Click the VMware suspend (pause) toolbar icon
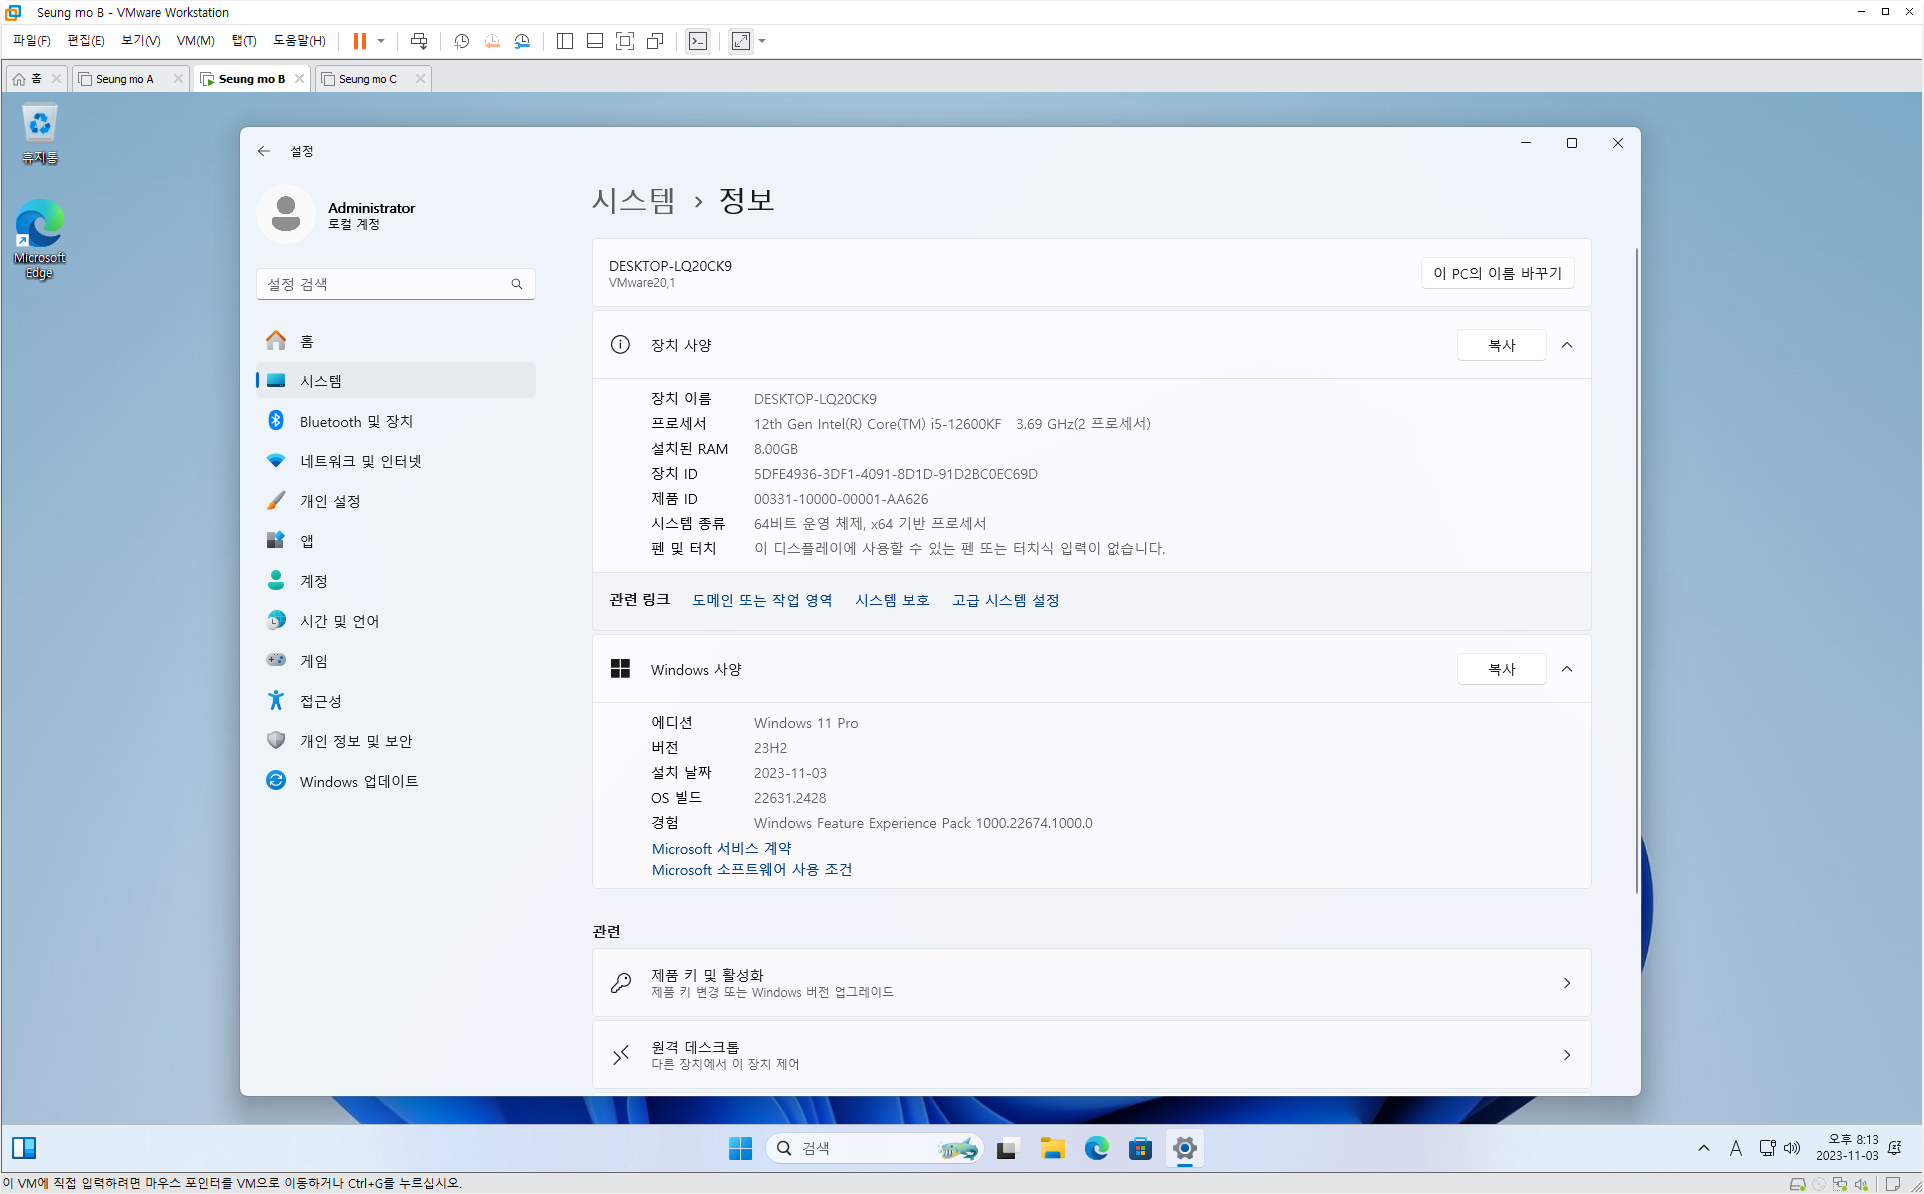This screenshot has height=1194, width=1924. coord(359,41)
